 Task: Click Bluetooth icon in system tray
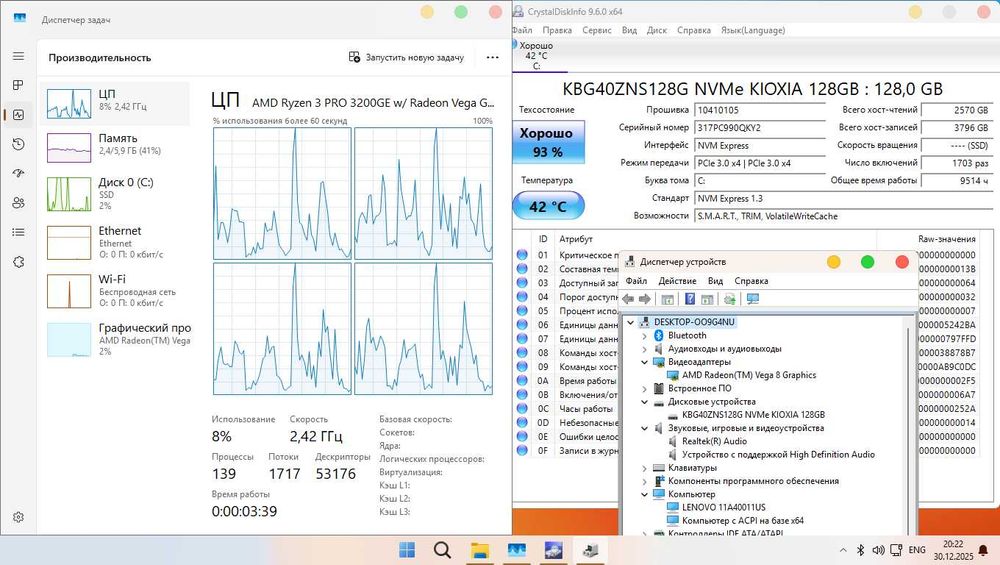[x=860, y=550]
